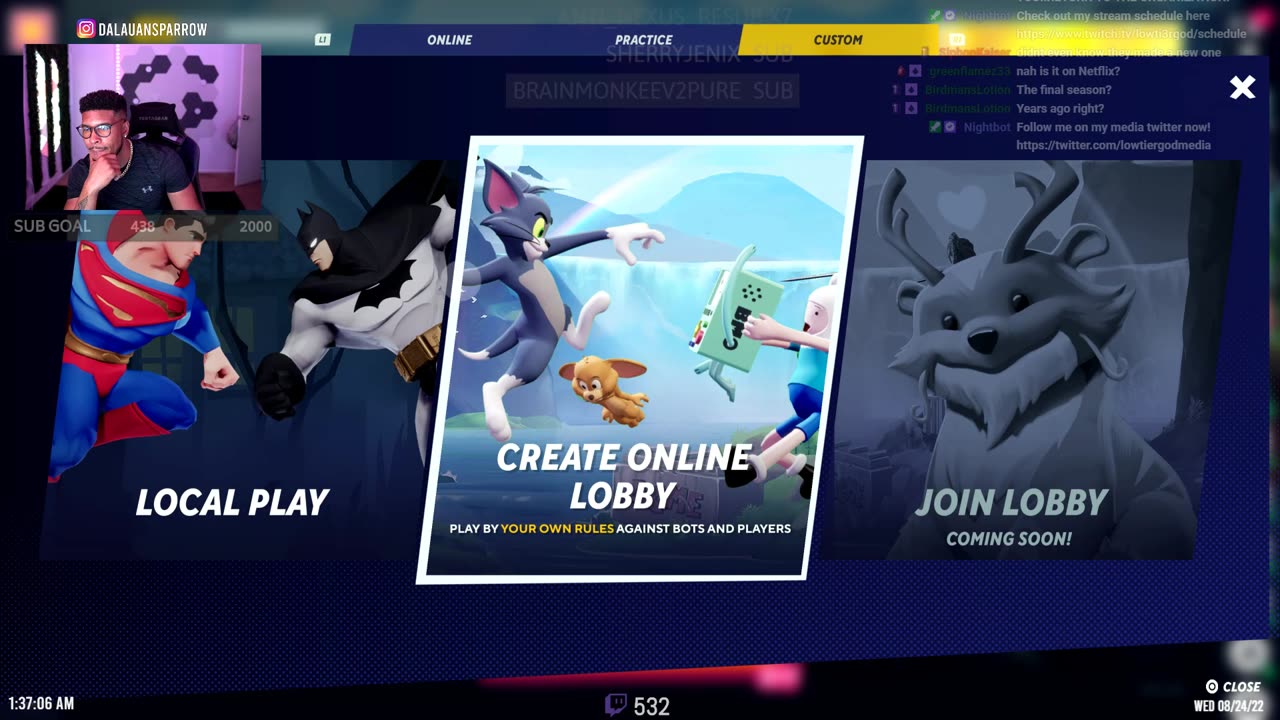The height and width of the screenshot is (720, 1280).
Task: Click the Twitch logo next to 532
Action: tap(616, 705)
